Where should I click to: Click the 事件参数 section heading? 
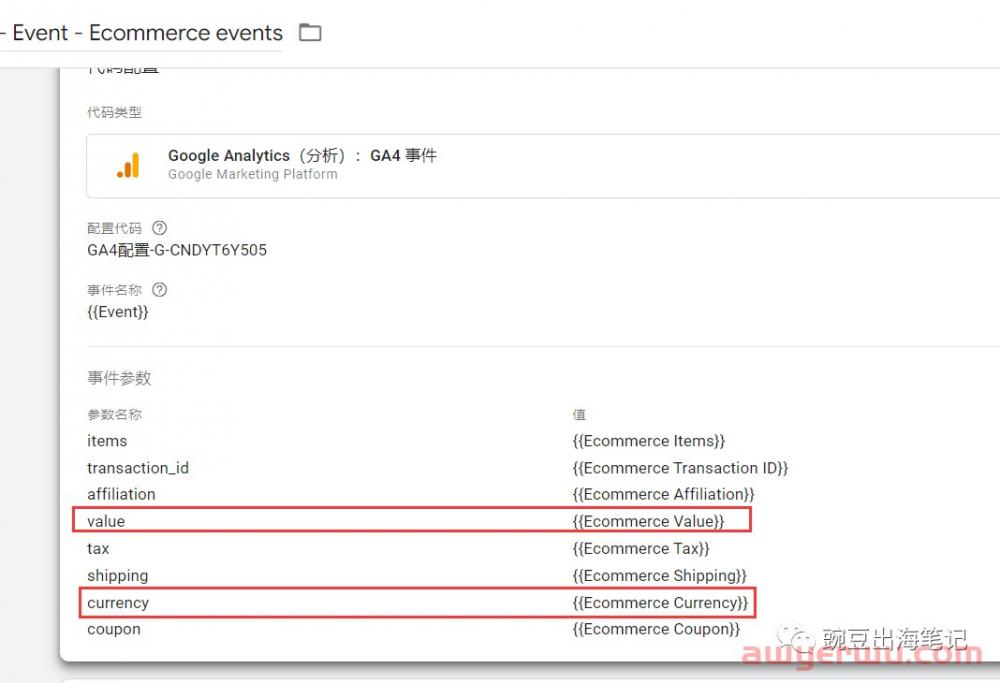click(x=119, y=378)
